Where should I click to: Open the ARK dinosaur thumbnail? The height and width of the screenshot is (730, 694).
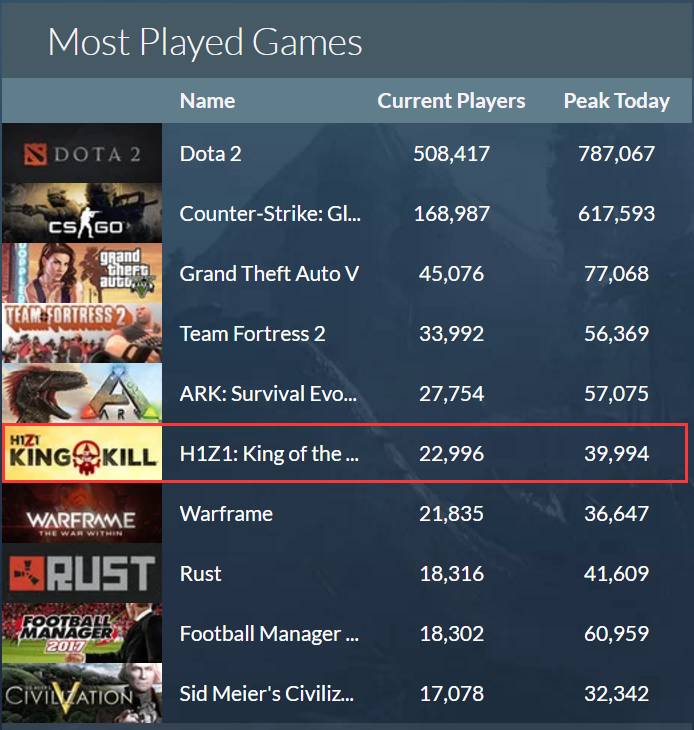click(81, 394)
